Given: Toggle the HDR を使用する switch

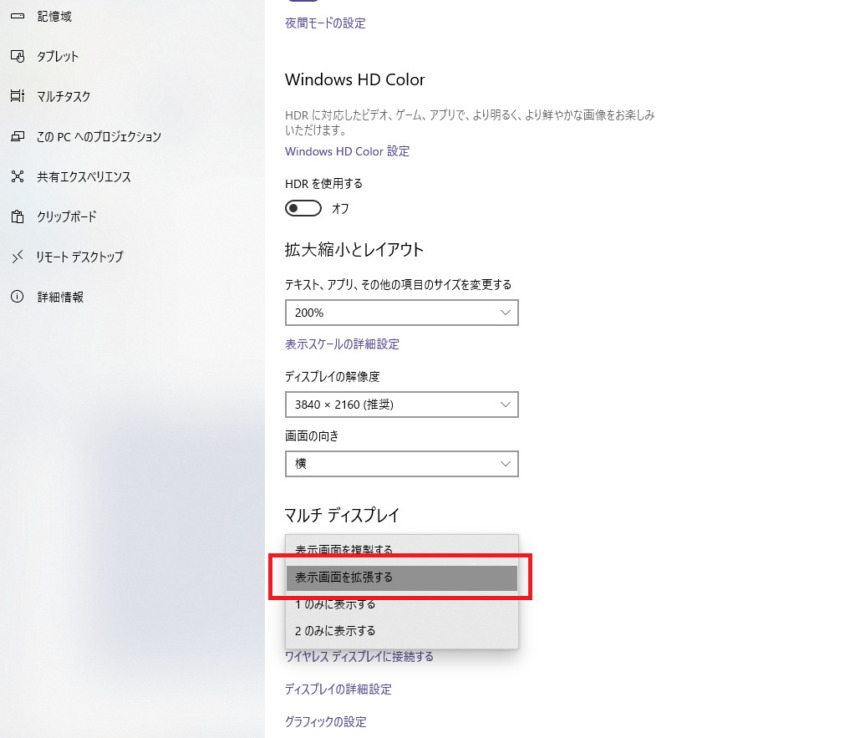Looking at the screenshot, I should pyautogui.click(x=303, y=208).
